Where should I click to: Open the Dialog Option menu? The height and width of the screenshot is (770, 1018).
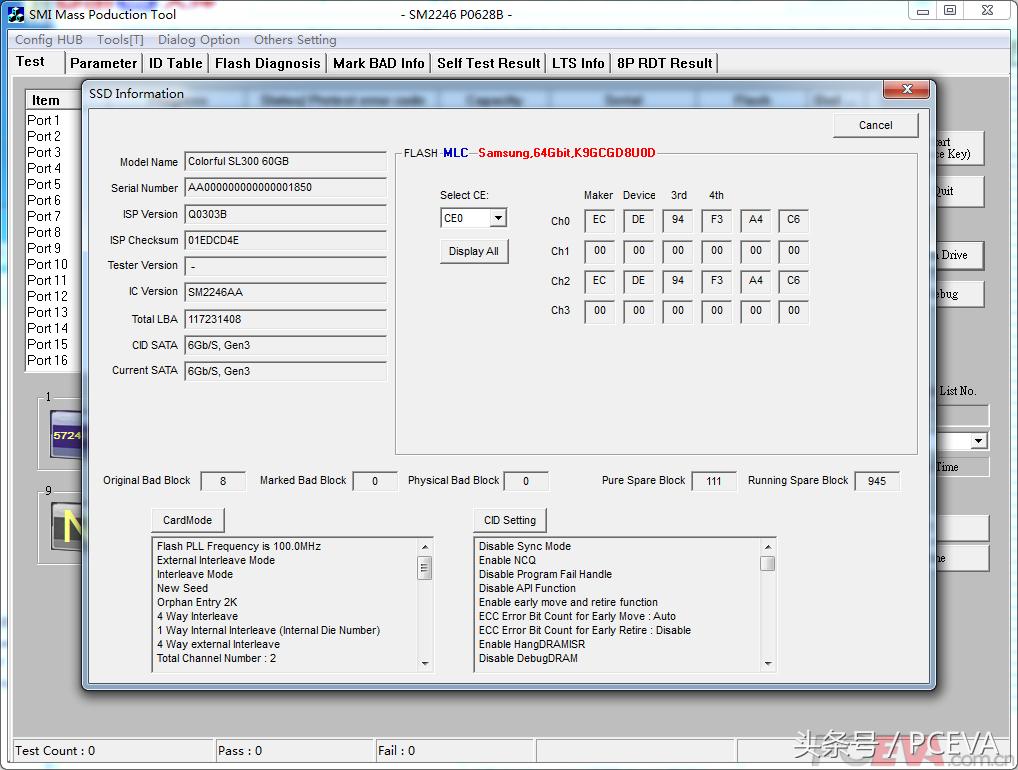198,40
